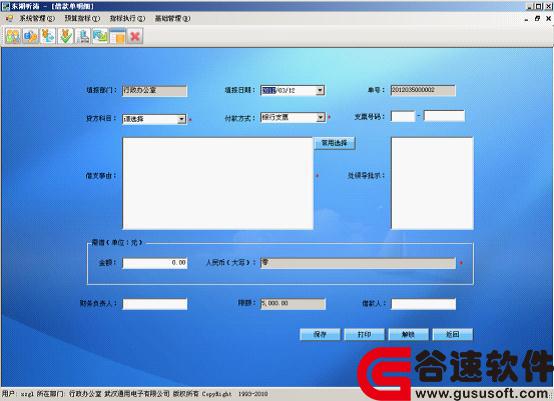
Task: Click the 解锁 button
Action: click(x=408, y=334)
